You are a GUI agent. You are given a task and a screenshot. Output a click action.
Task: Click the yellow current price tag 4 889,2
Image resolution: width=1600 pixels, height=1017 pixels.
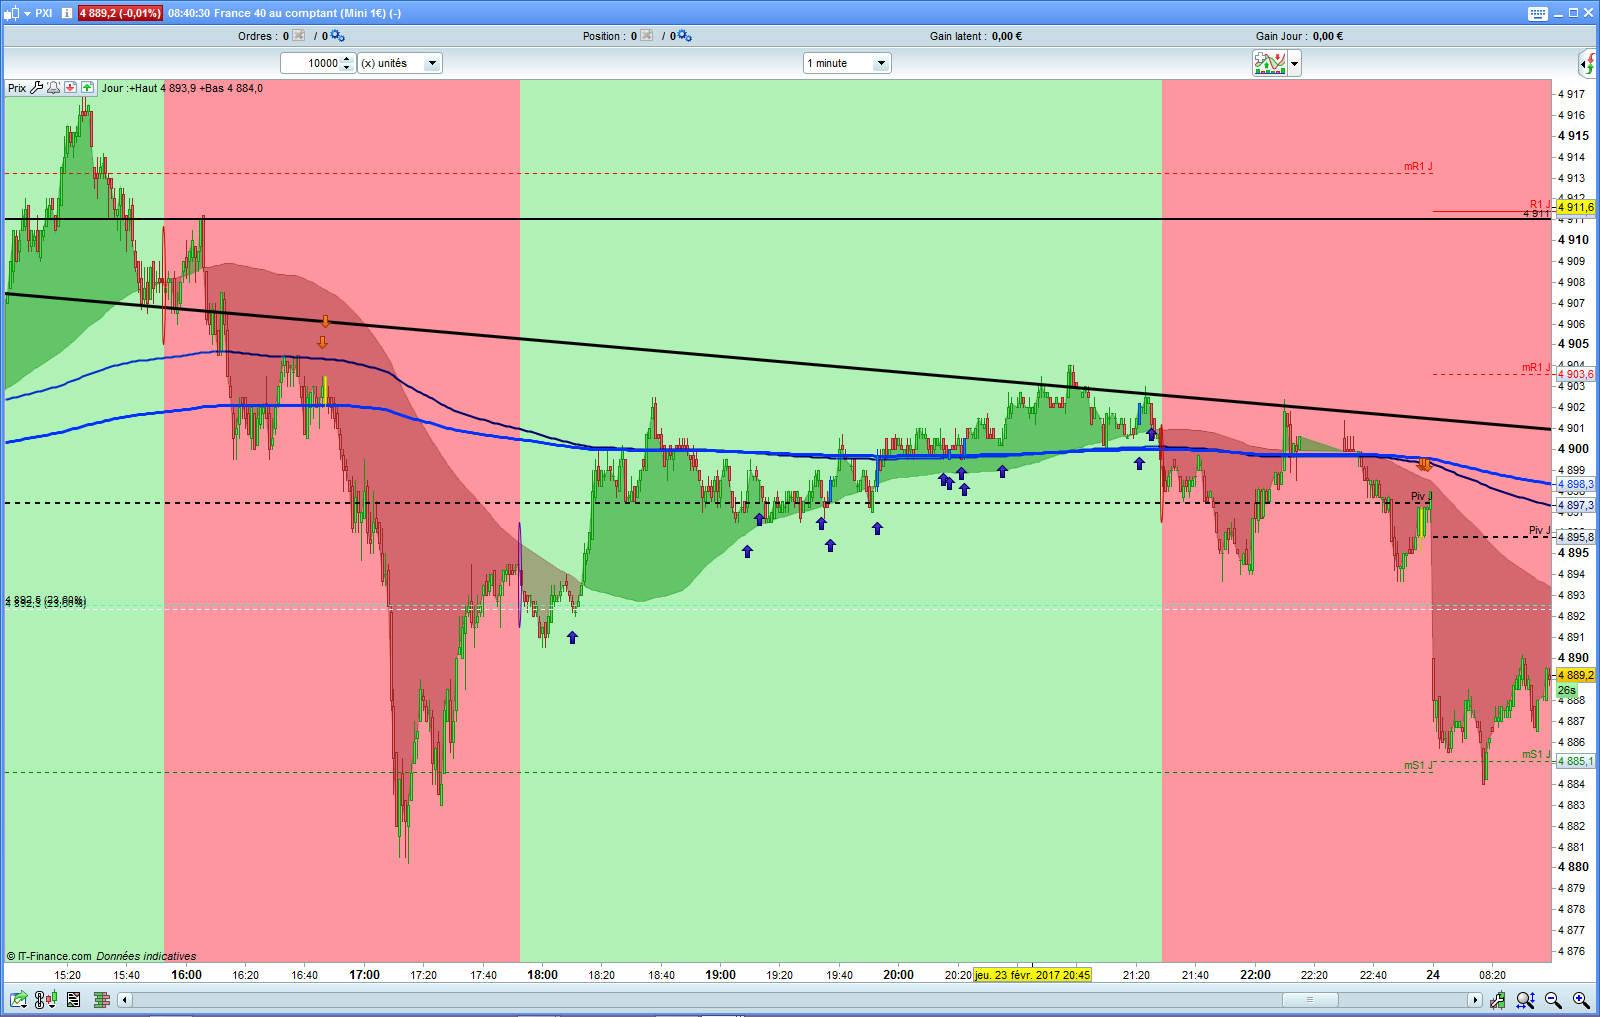[1576, 675]
